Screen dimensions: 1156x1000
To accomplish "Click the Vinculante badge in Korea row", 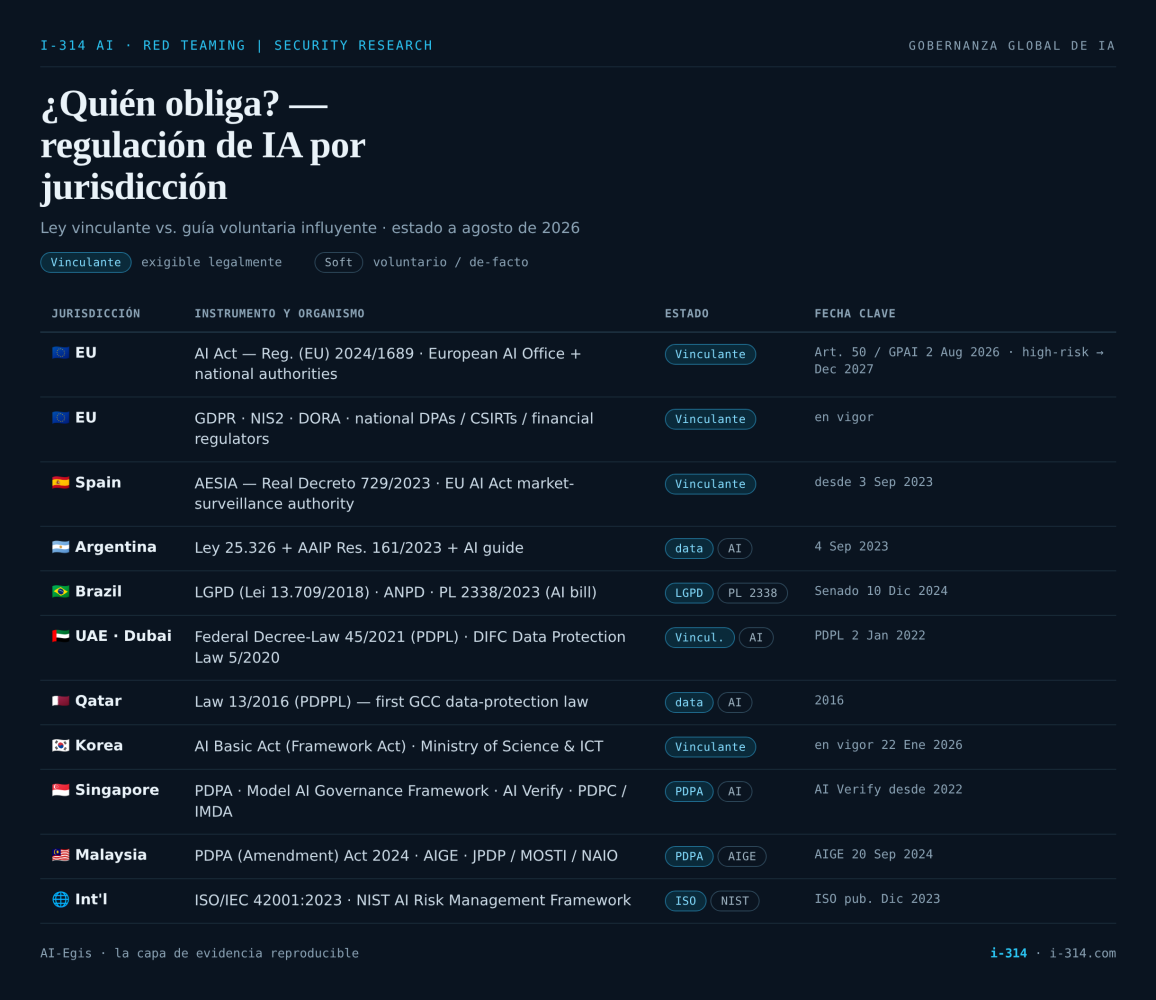I will click(710, 747).
